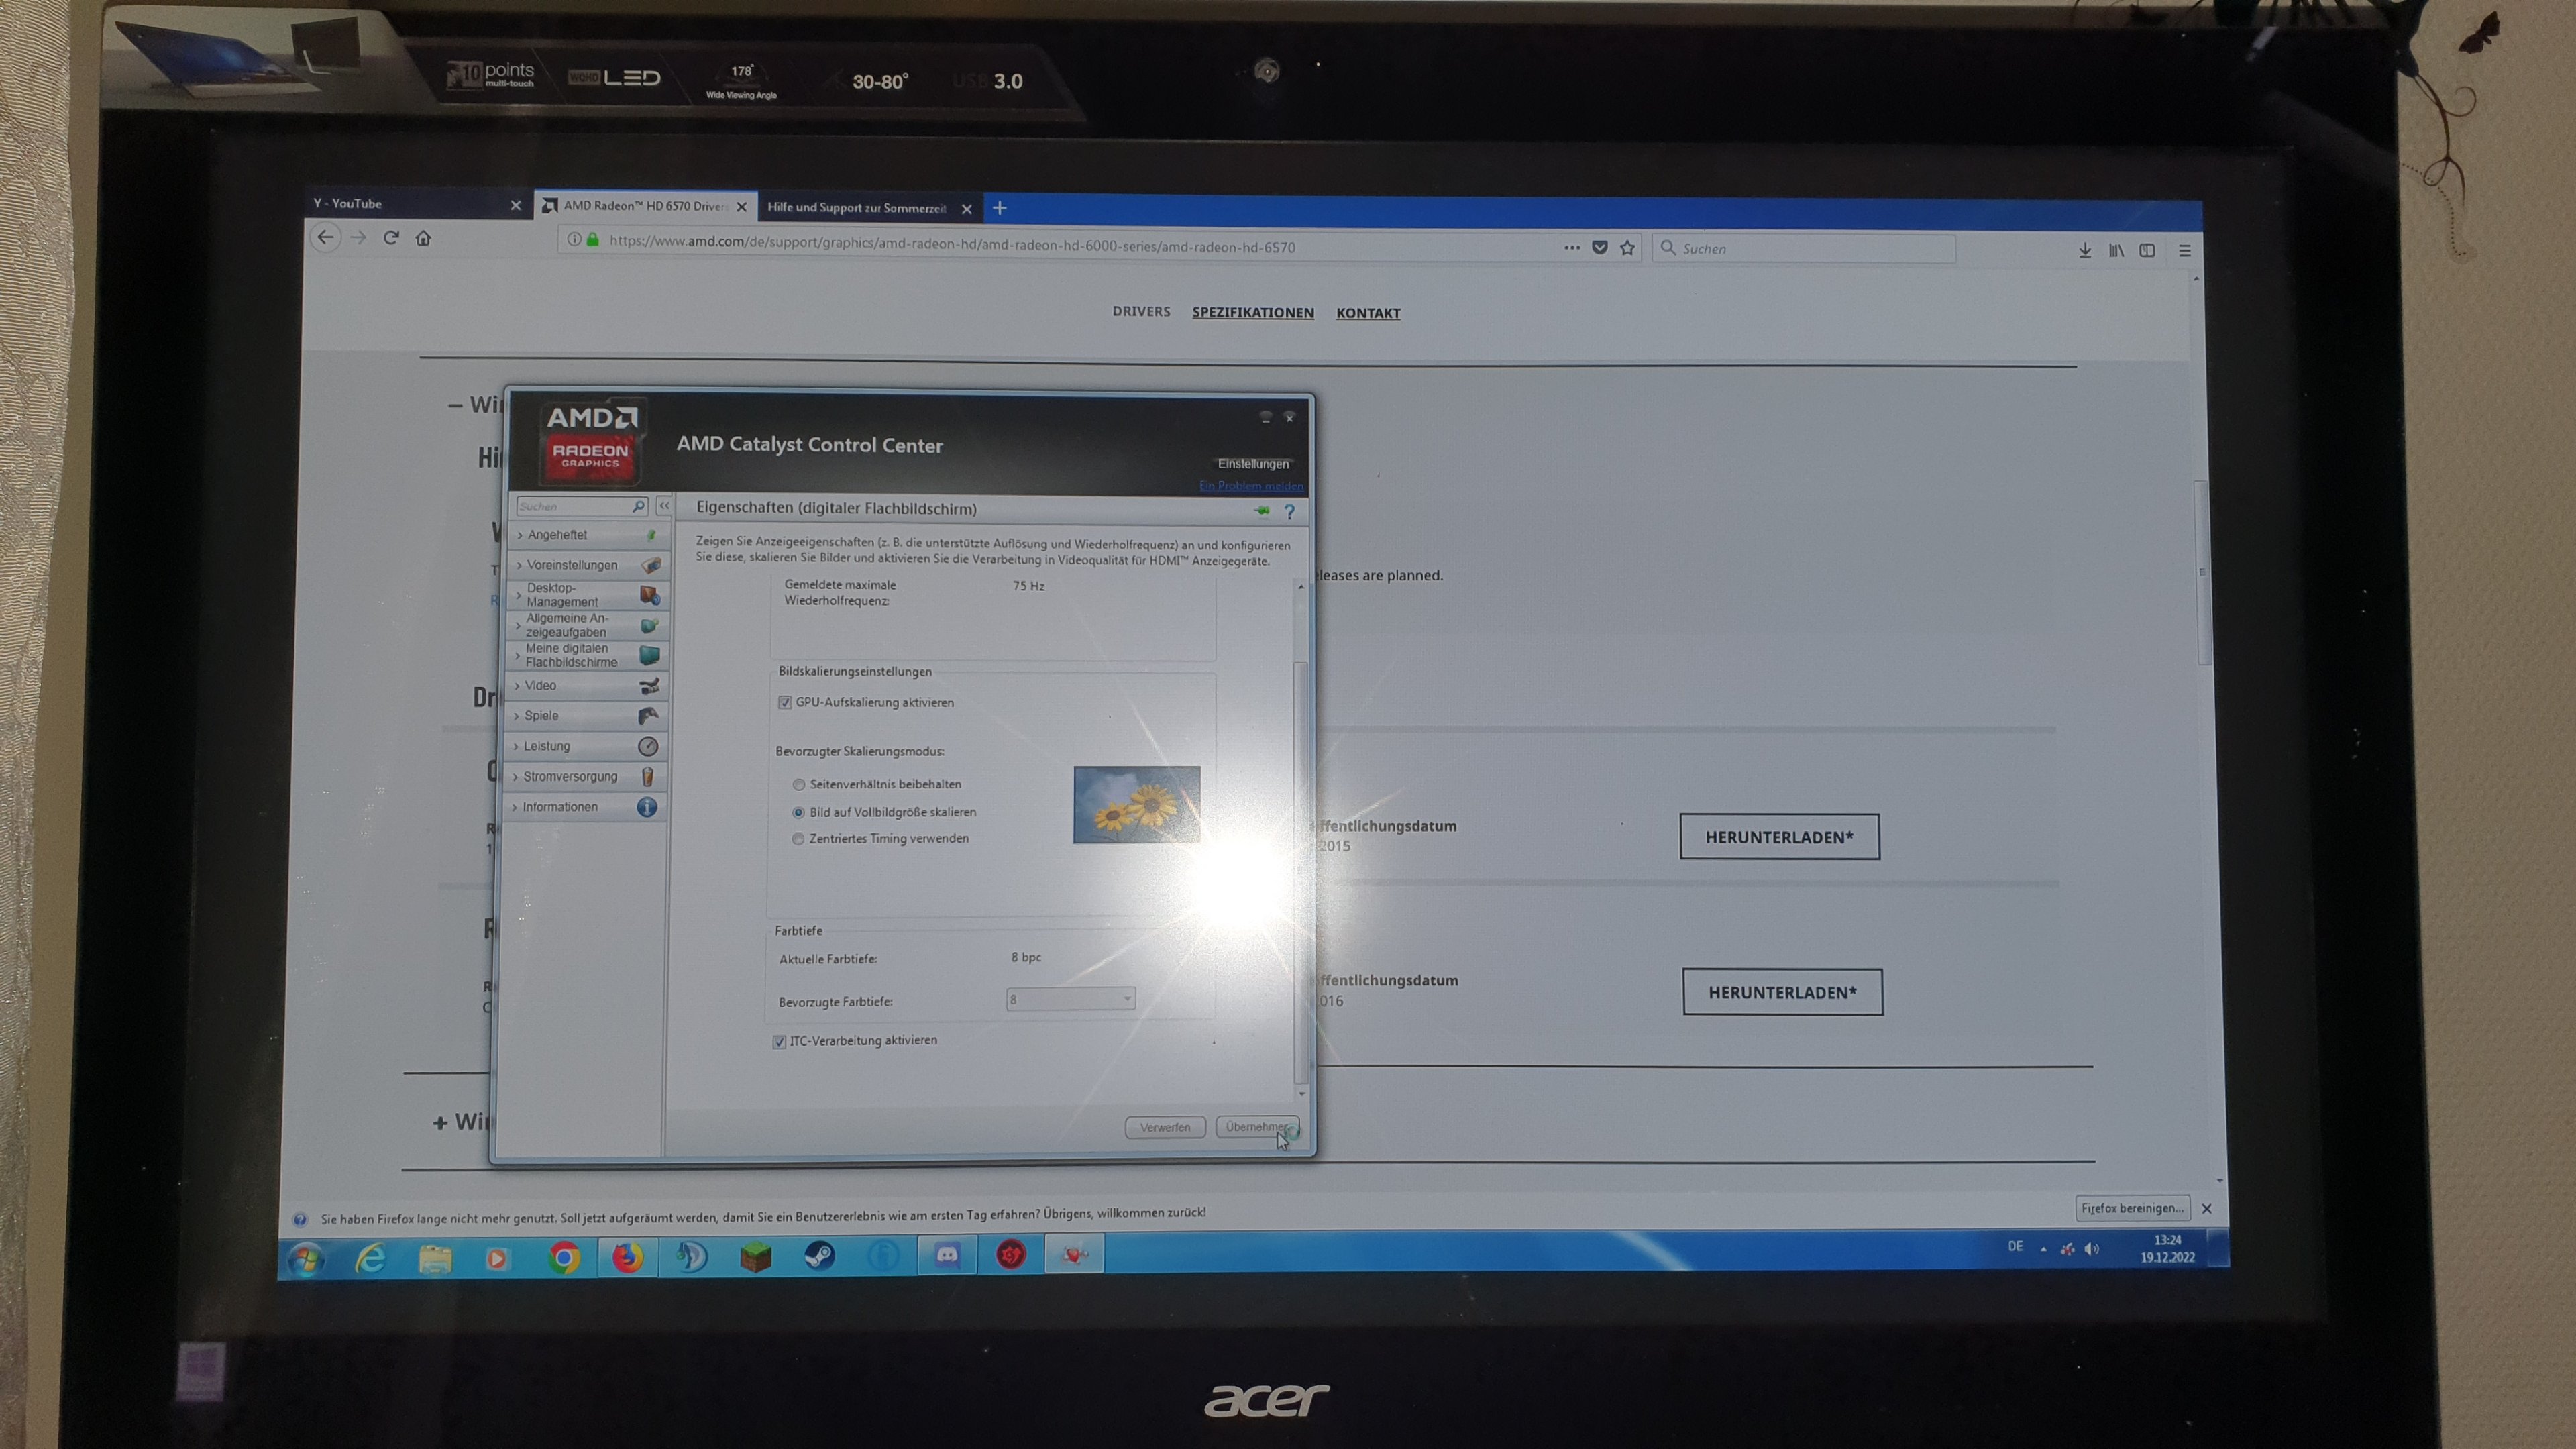Screen dimensions: 2576x1449
Task: Bookmark this page with star icon
Action: click(x=1627, y=248)
